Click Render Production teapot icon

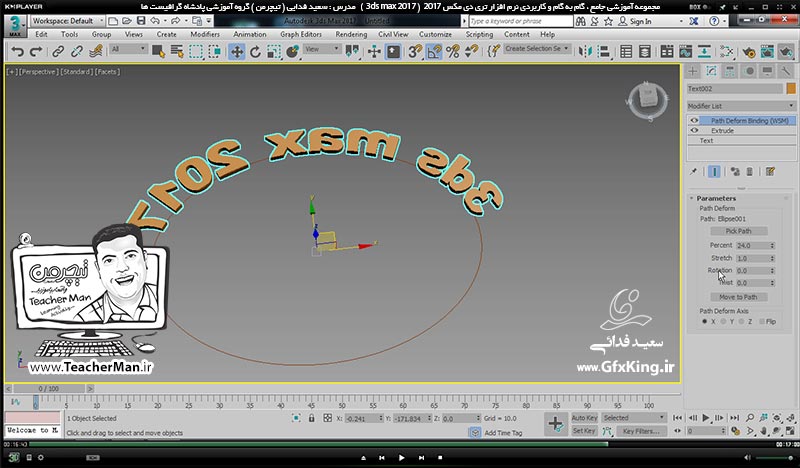[x=786, y=52]
